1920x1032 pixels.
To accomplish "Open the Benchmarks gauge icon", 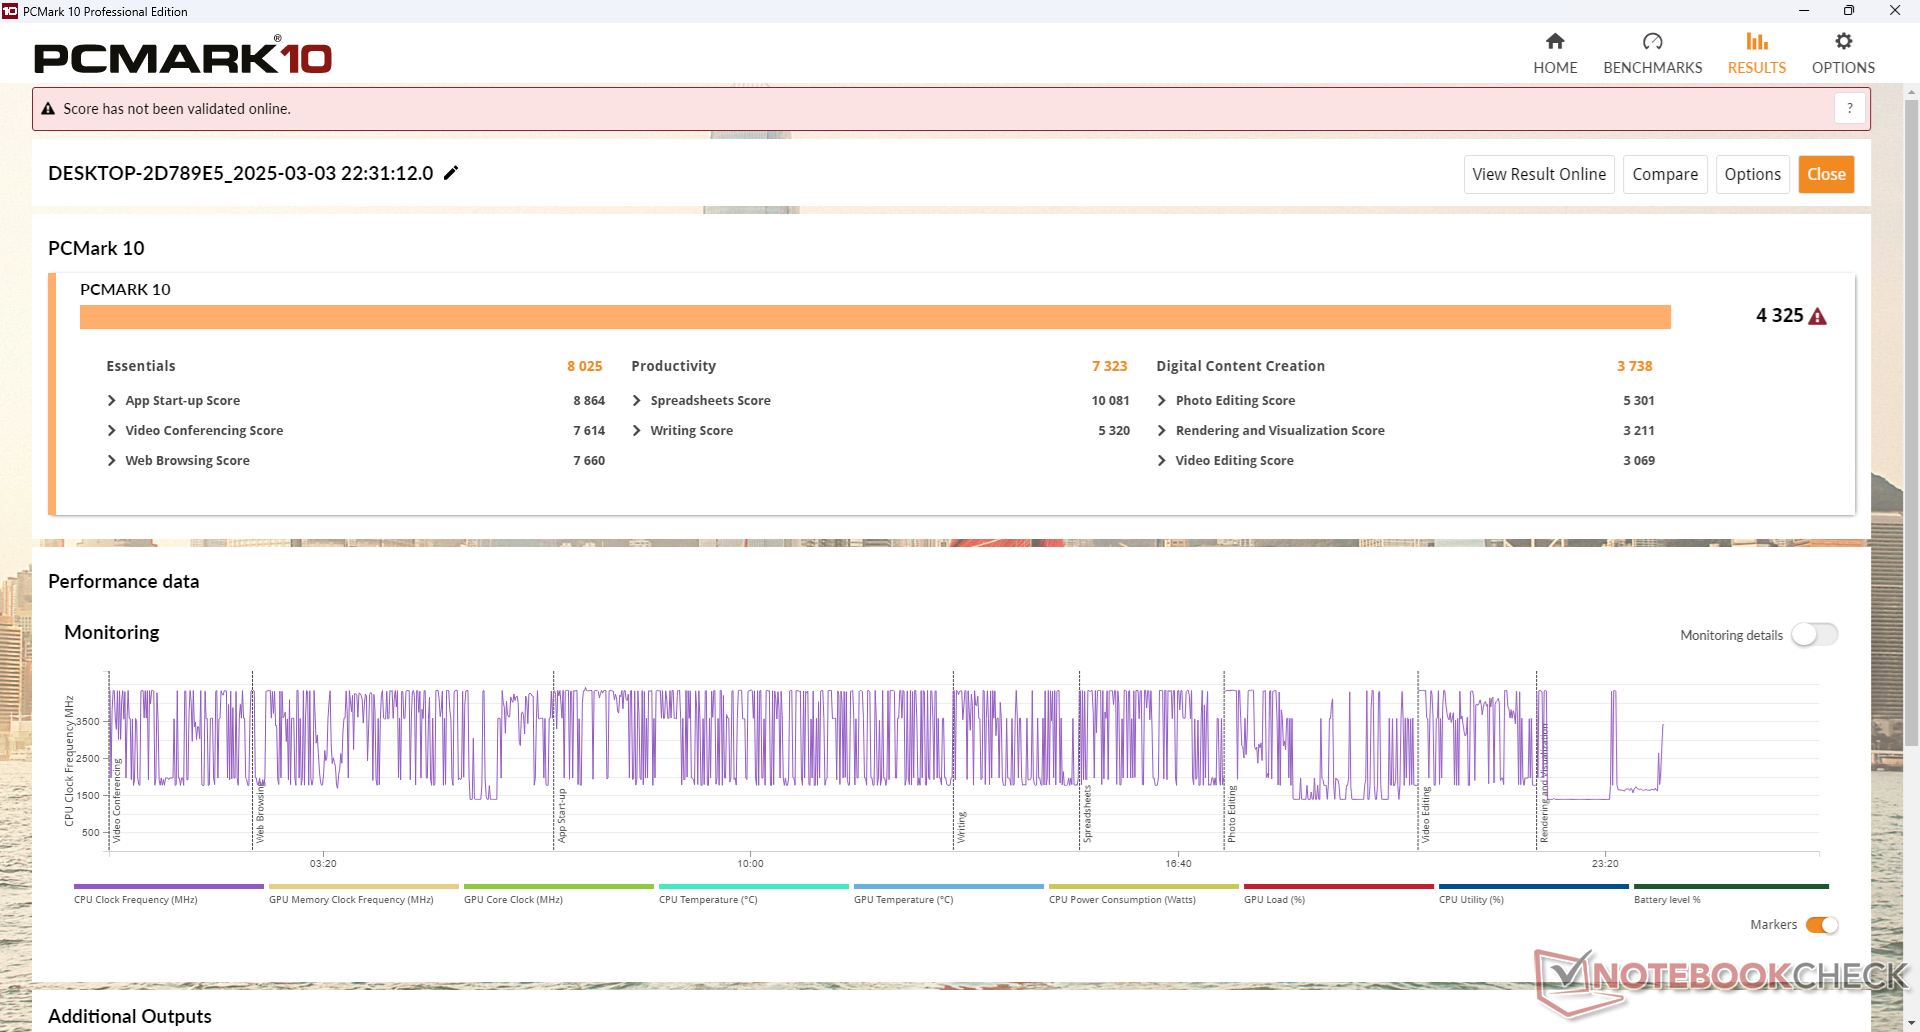I will (1652, 42).
